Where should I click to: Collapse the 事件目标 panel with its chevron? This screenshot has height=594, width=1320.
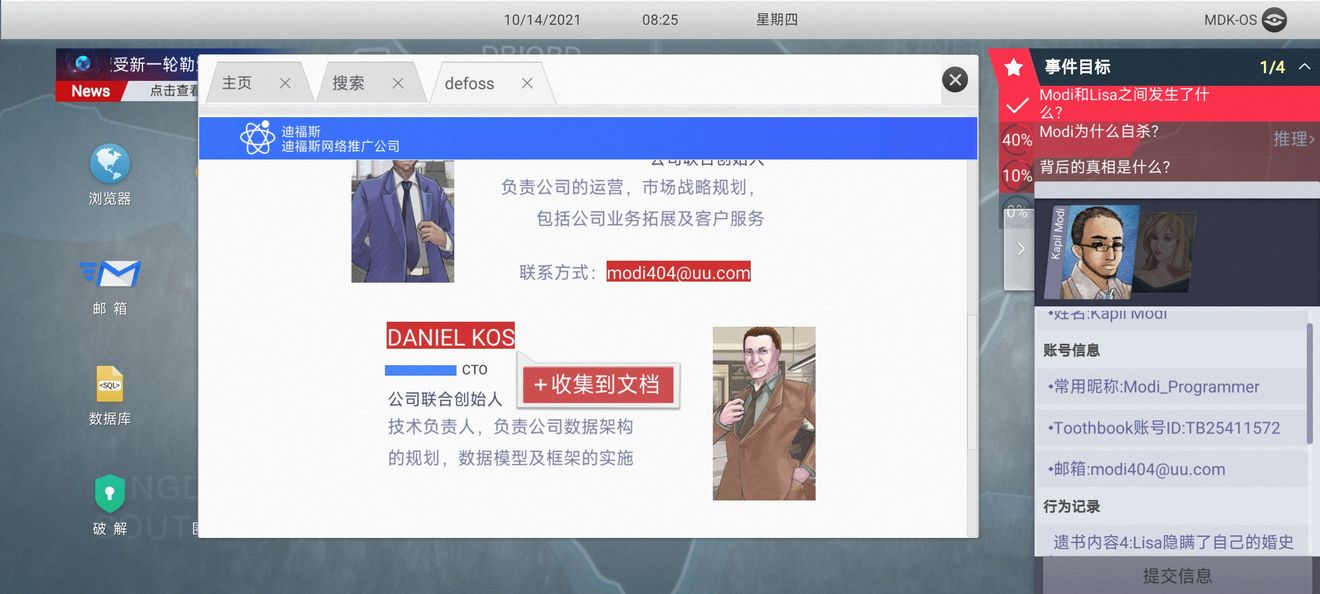1305,67
